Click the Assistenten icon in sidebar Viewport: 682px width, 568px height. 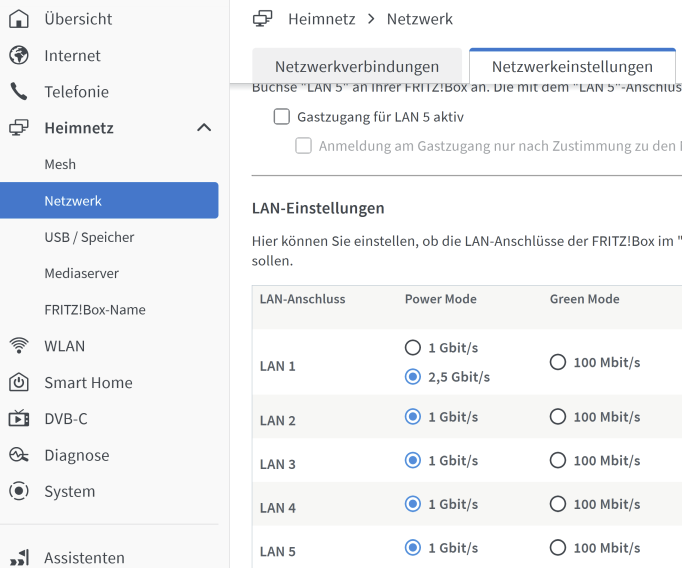click(x=18, y=558)
